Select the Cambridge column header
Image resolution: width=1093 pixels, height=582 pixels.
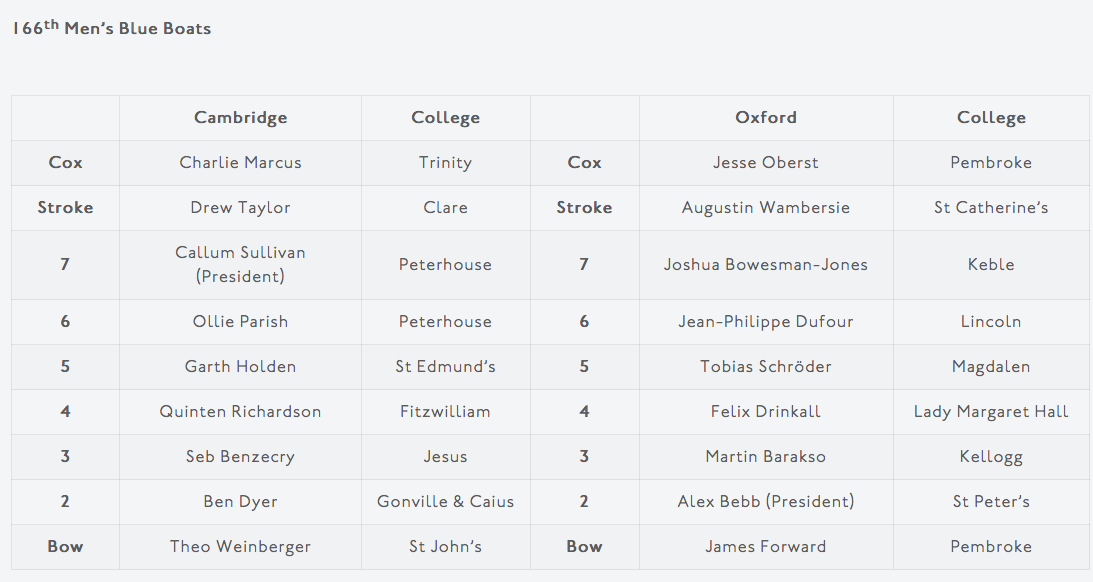[x=240, y=118]
